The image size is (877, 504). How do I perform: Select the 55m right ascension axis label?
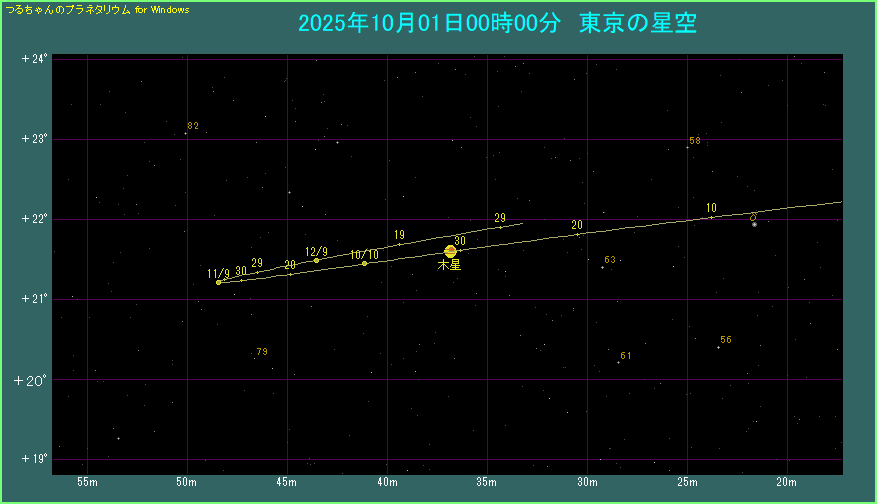(88, 484)
